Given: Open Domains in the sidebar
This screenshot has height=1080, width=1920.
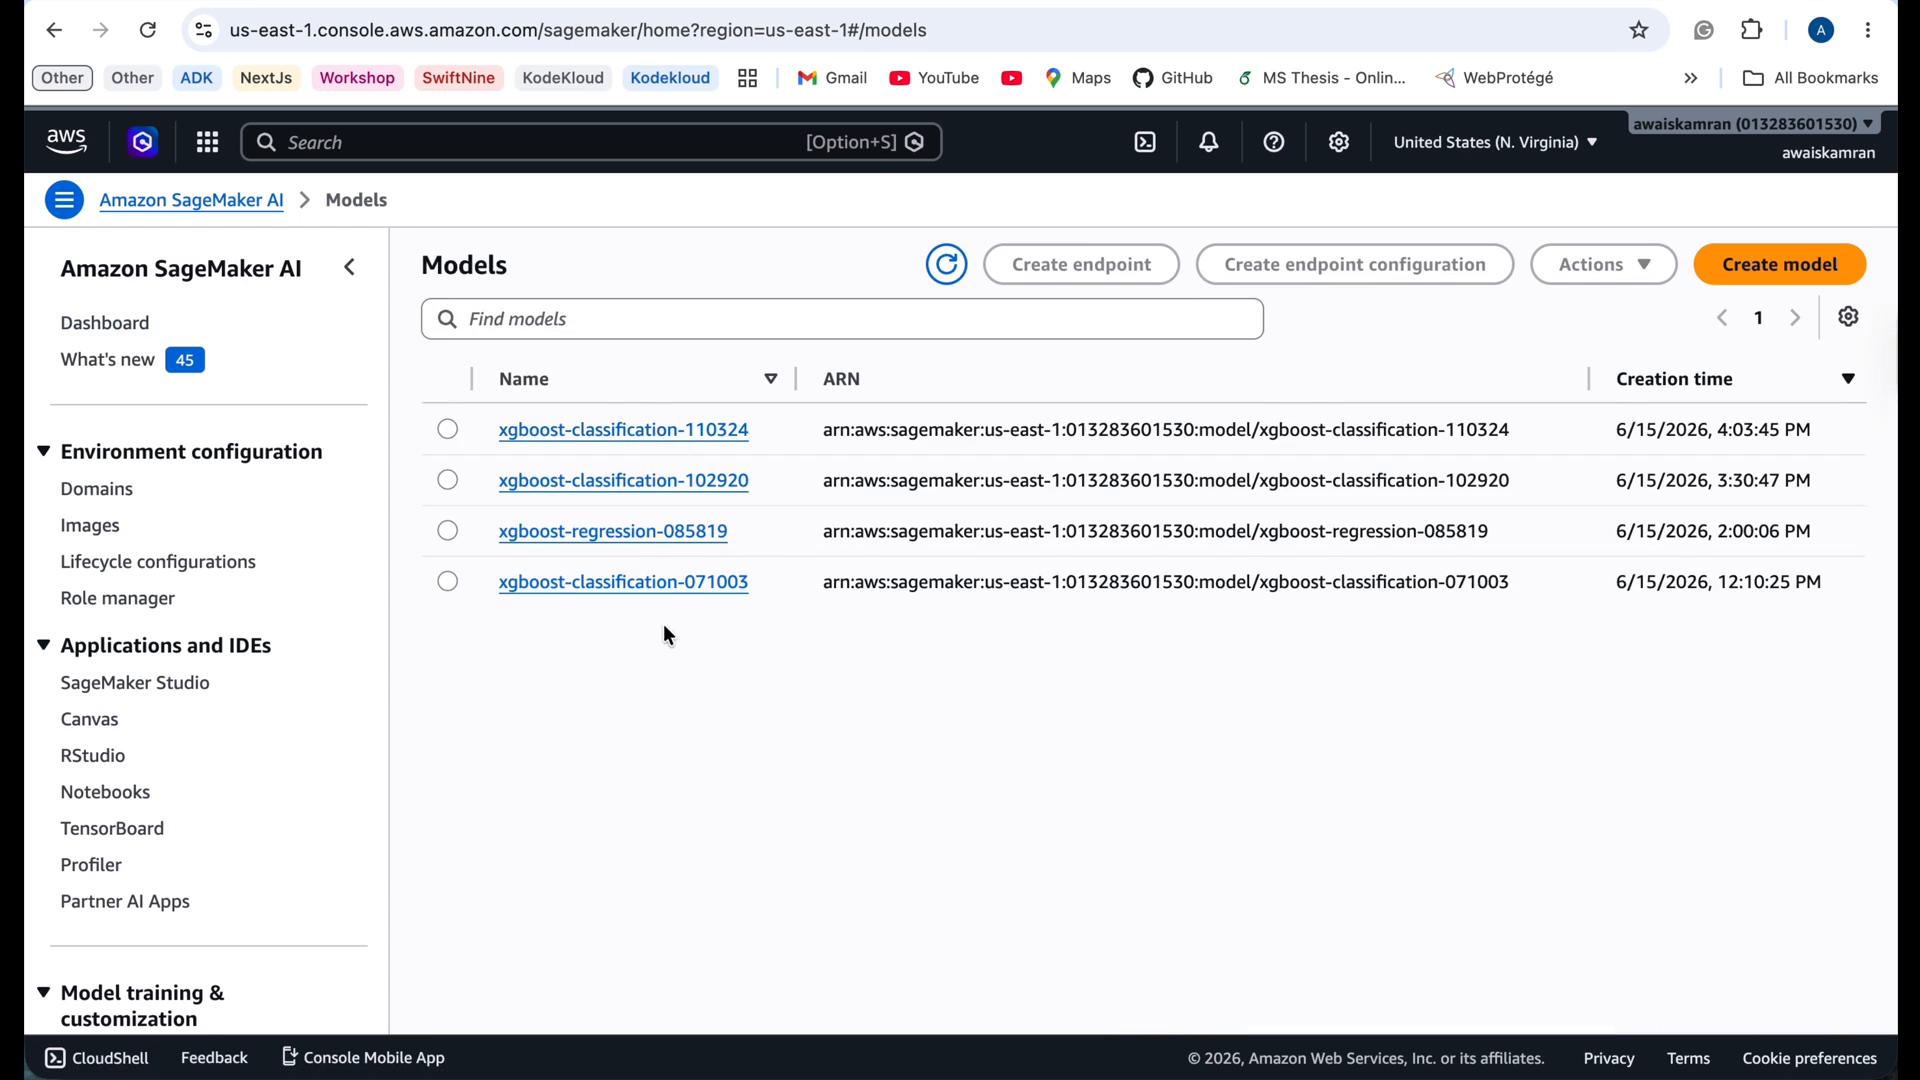Looking at the screenshot, I should (96, 489).
